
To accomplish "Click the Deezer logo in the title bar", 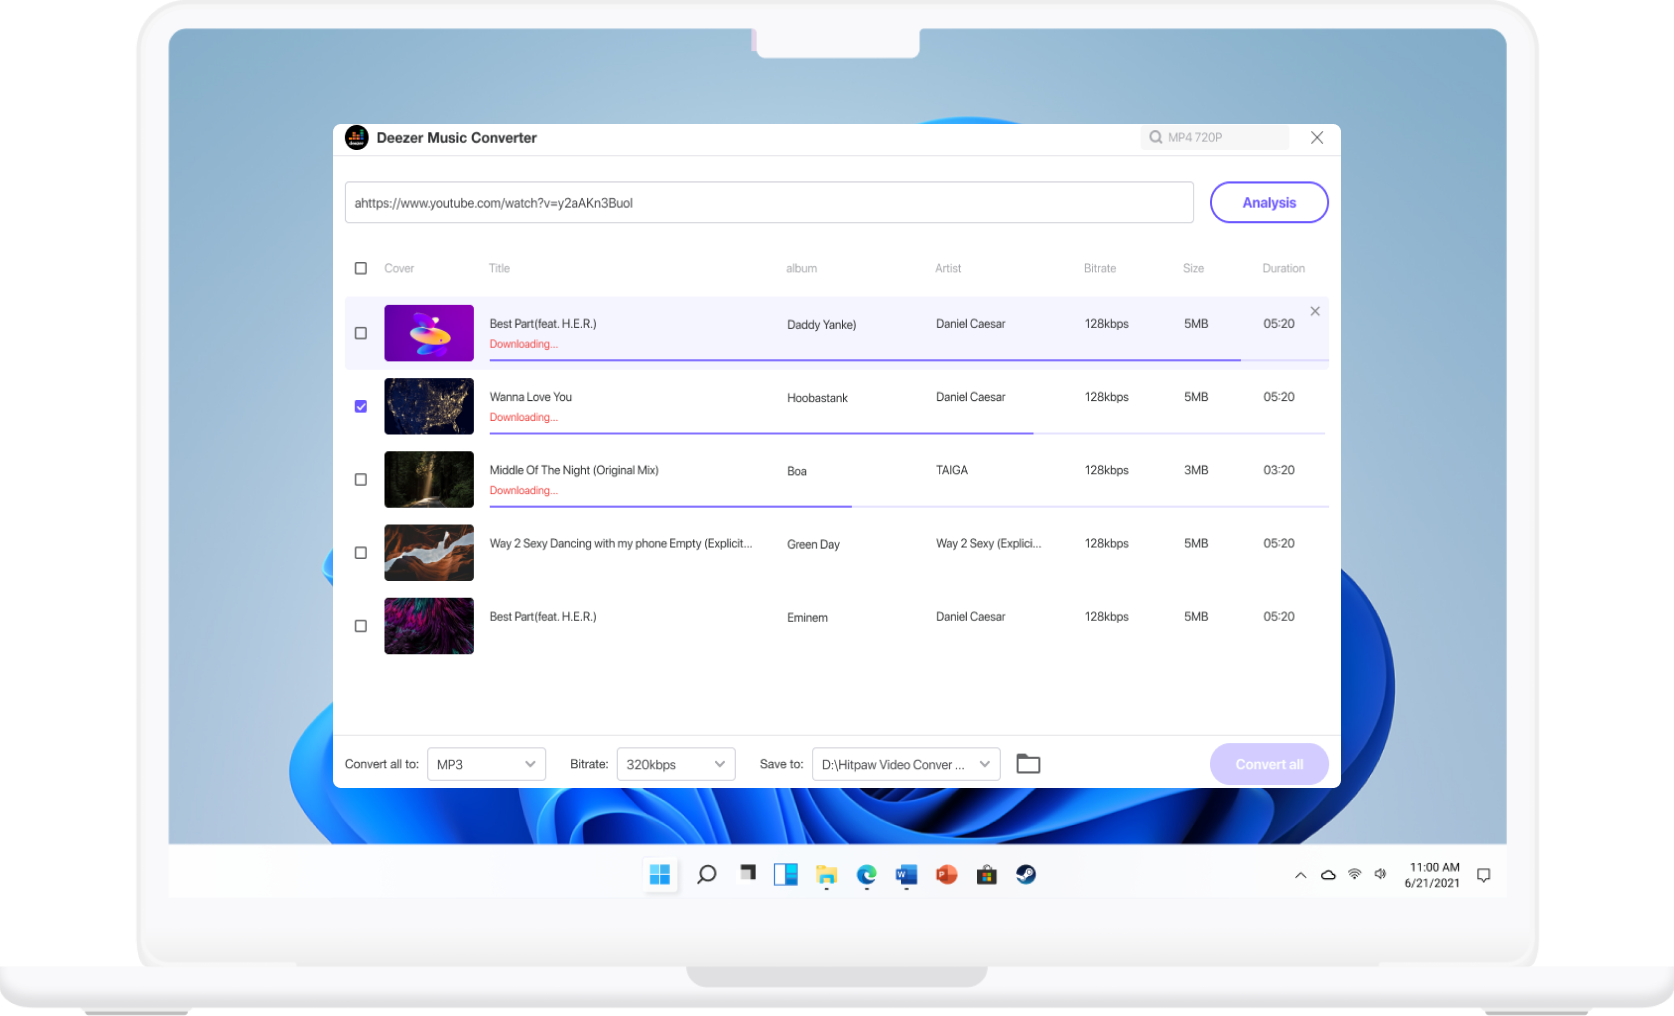I will tap(357, 138).
